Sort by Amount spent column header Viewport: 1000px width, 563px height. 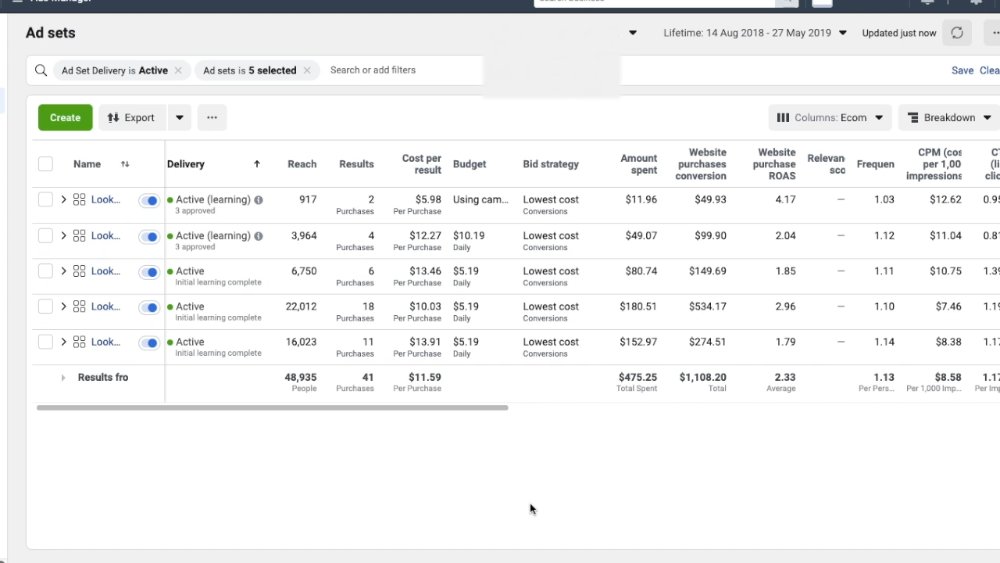coord(638,164)
